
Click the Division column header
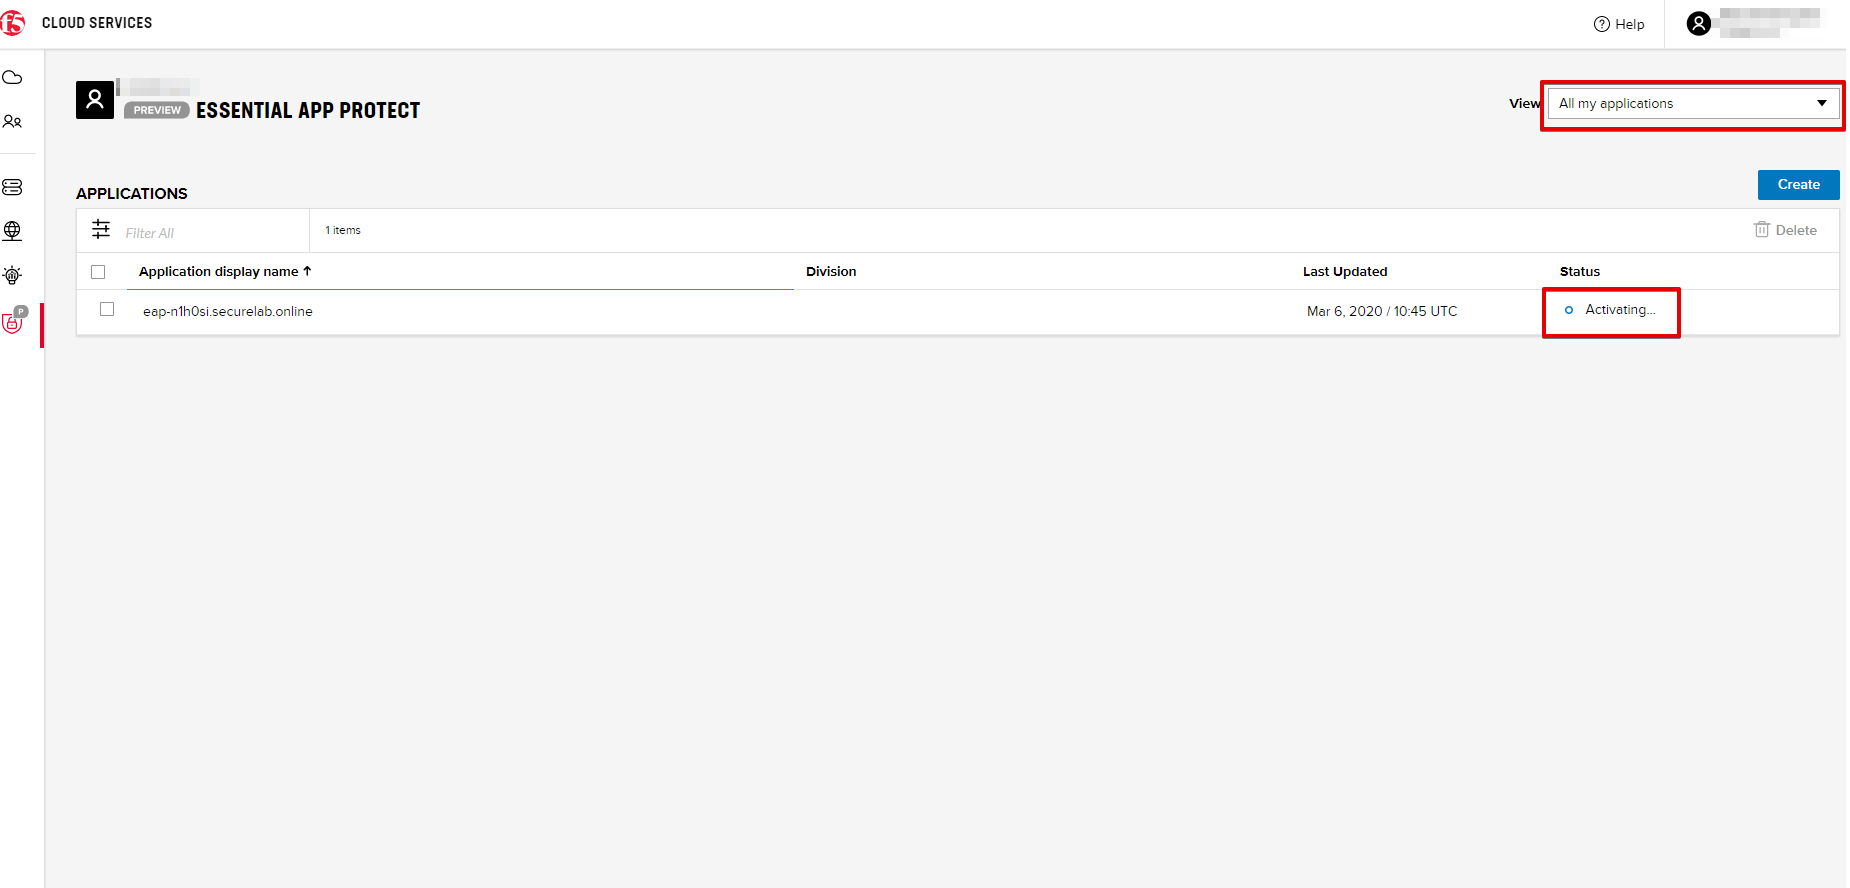coord(831,272)
